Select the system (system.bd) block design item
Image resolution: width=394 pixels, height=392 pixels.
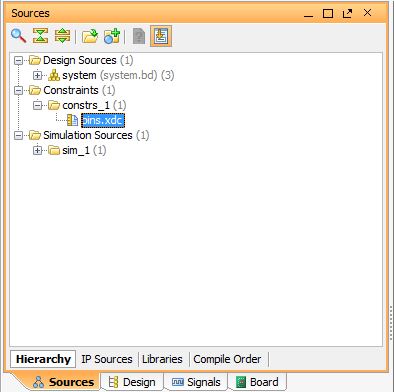tap(118, 75)
